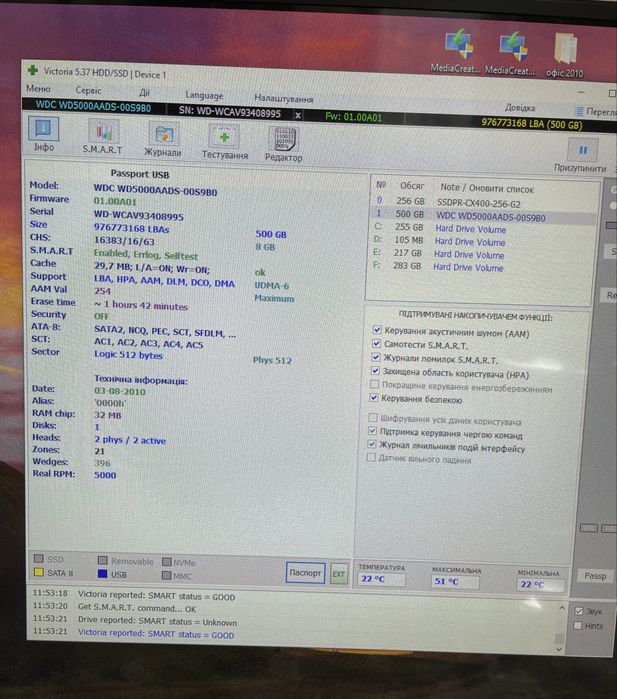Toggle Підтримка керування чергою команд checkbox

(x=373, y=430)
